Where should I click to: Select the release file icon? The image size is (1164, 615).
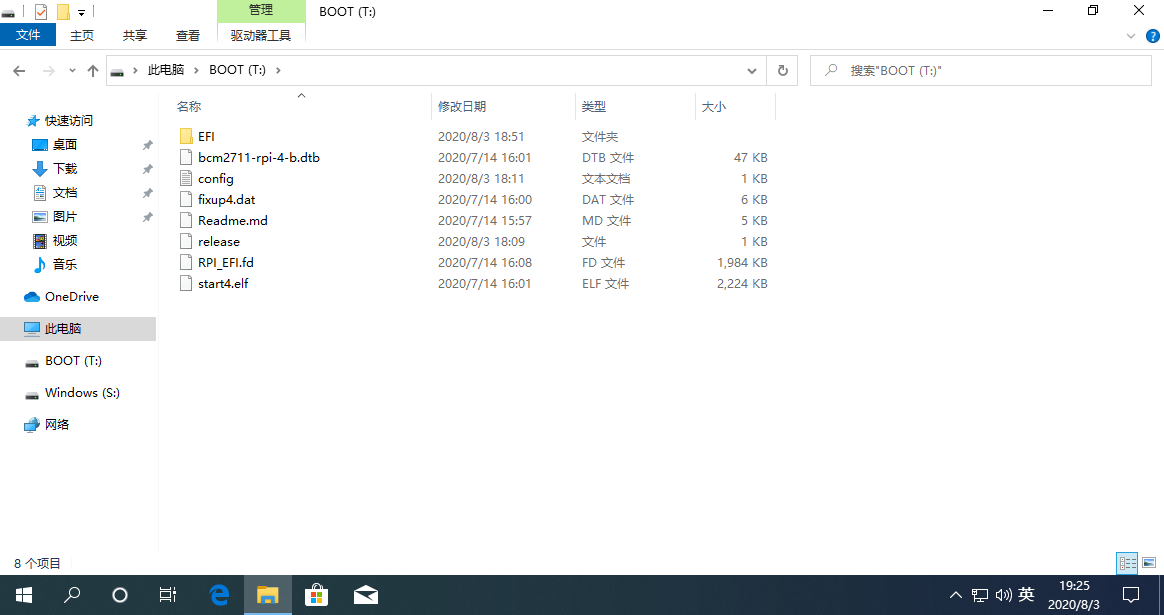186,241
